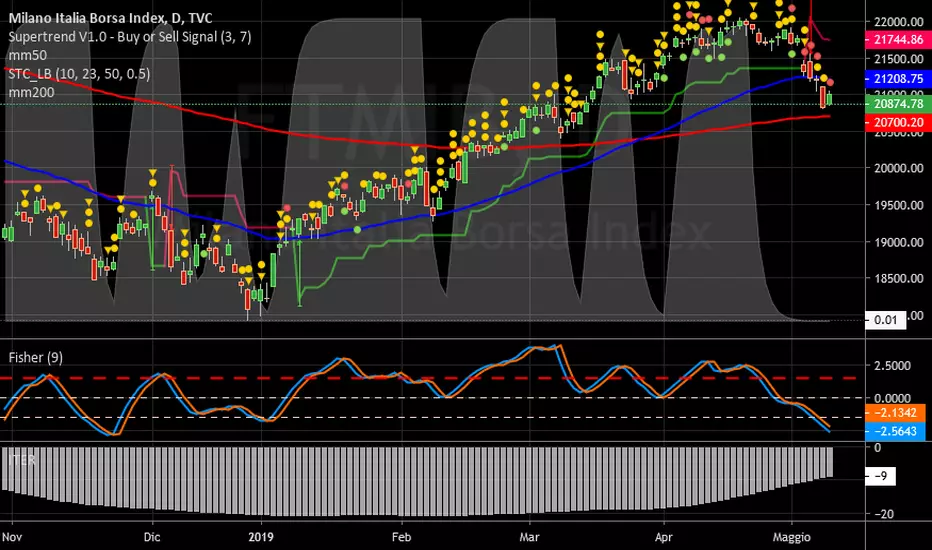Click the 22000.00 price axis label
Image resolution: width=932 pixels, height=550 pixels.
click(899, 22)
